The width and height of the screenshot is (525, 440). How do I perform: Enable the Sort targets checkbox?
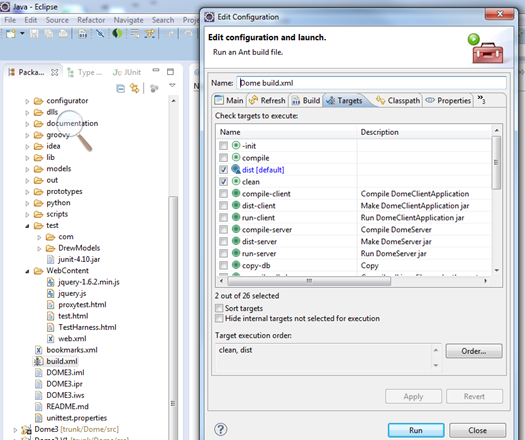coord(219,308)
